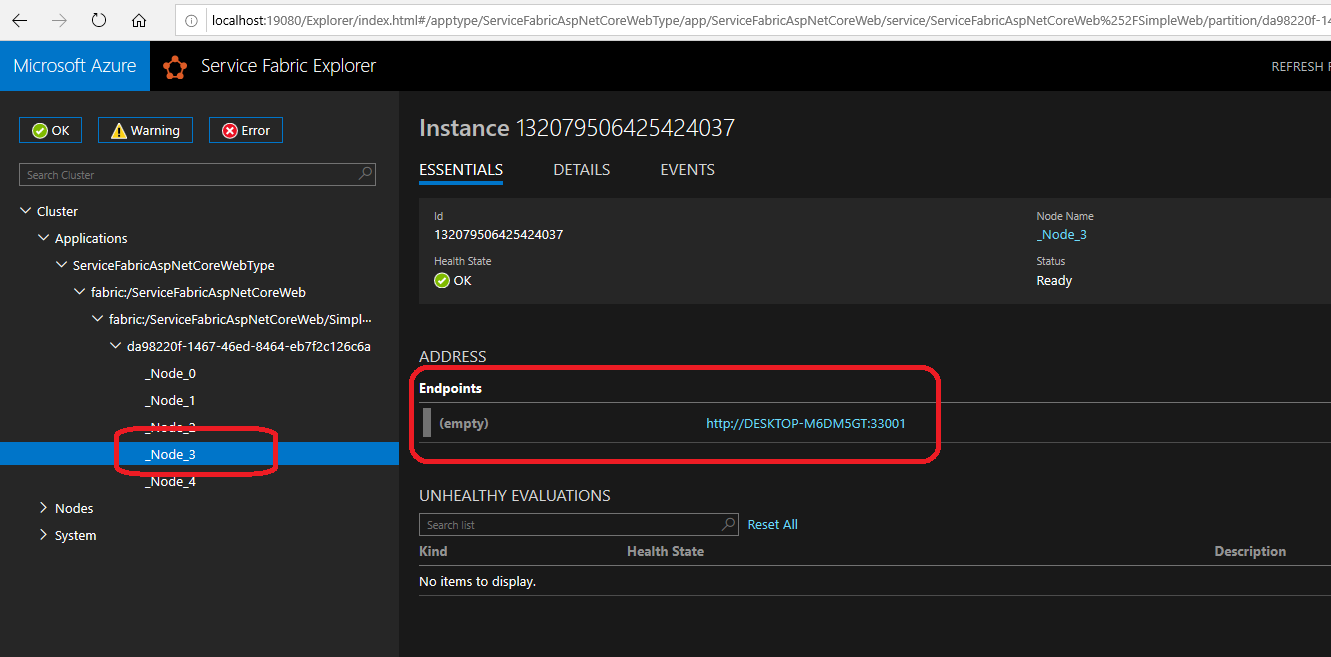1331x657 pixels.
Task: Click the Microsoft Azure header link
Action: [x=75, y=66]
